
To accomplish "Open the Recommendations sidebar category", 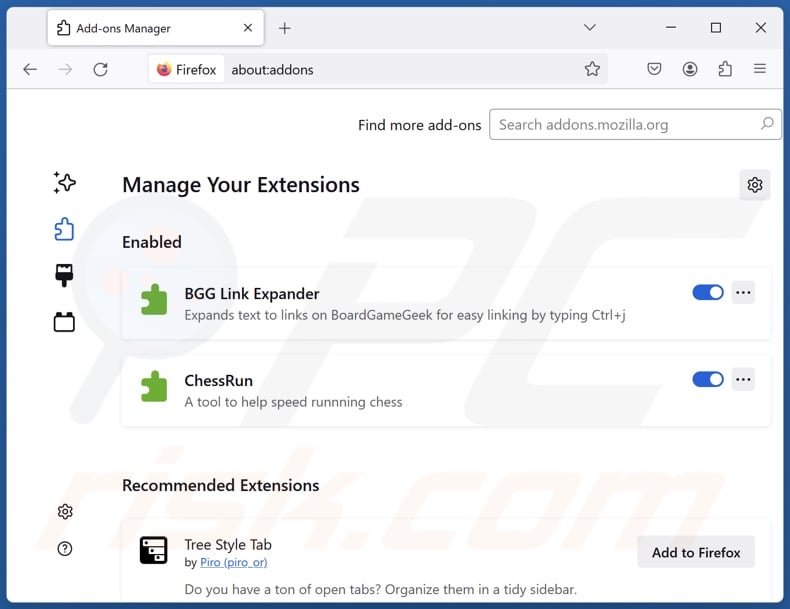I will pos(65,182).
